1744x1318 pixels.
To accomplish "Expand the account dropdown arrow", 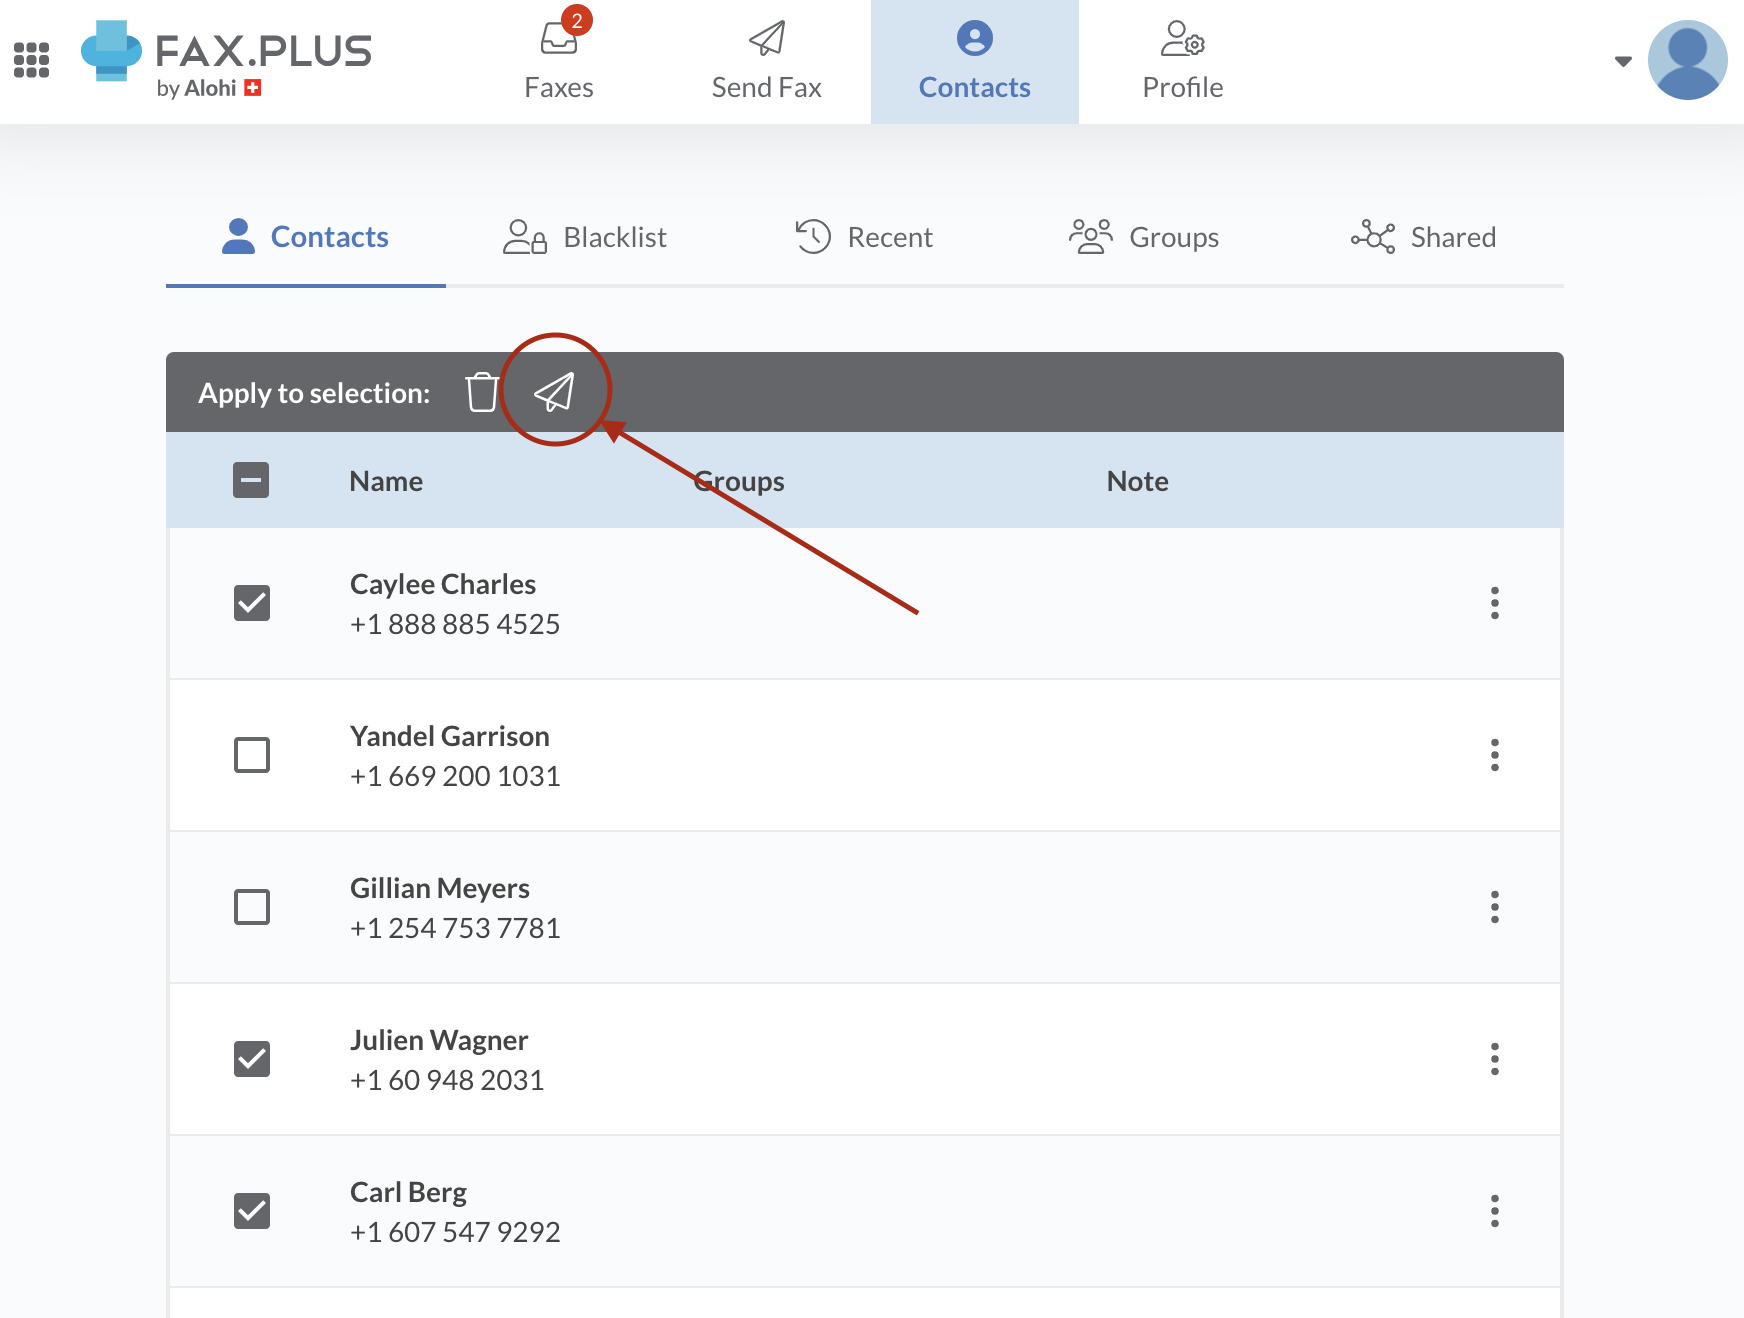I will tap(1623, 61).
